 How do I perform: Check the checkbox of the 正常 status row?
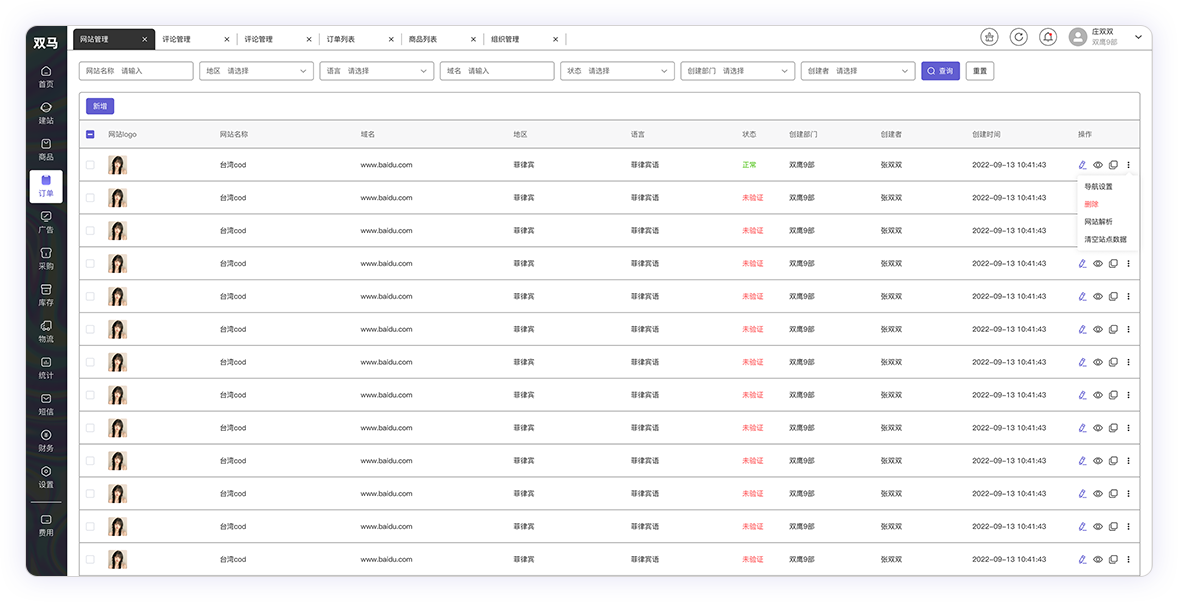pos(90,165)
